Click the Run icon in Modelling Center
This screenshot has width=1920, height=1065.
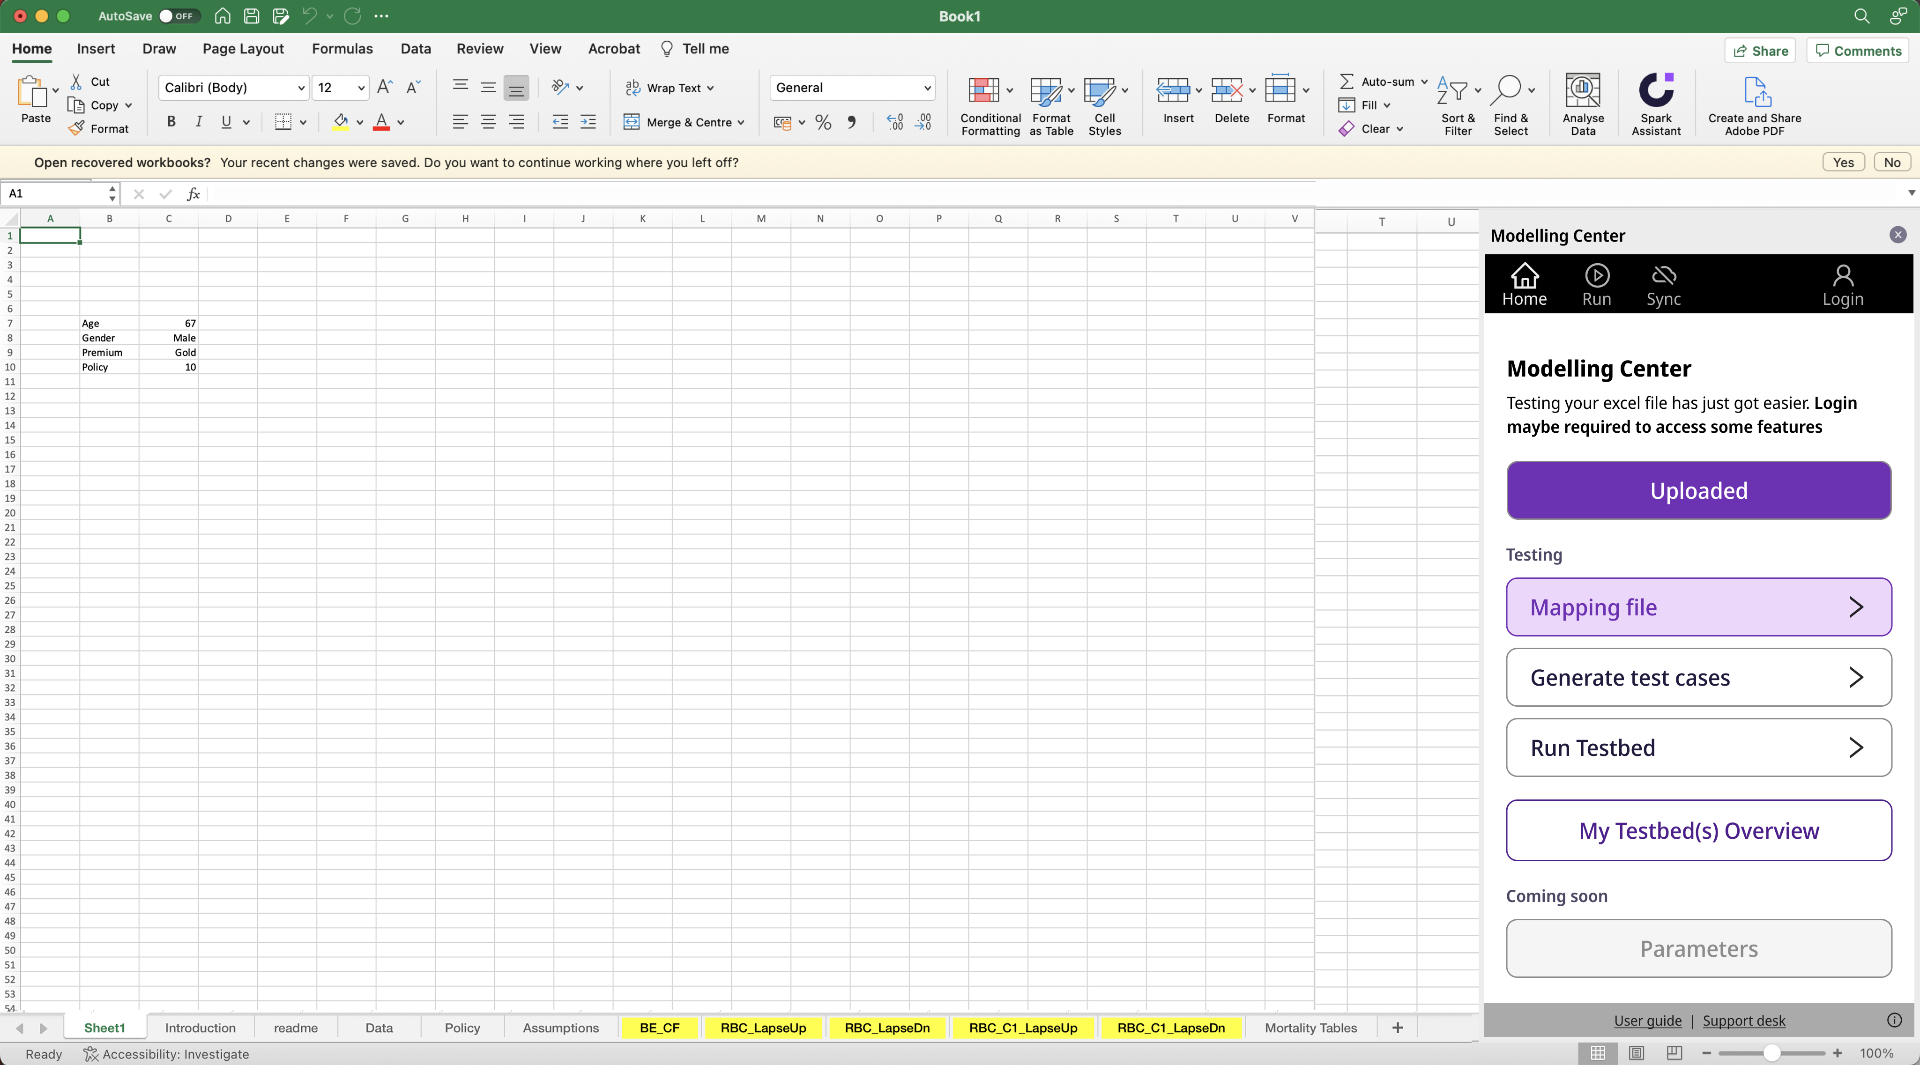pos(1597,275)
